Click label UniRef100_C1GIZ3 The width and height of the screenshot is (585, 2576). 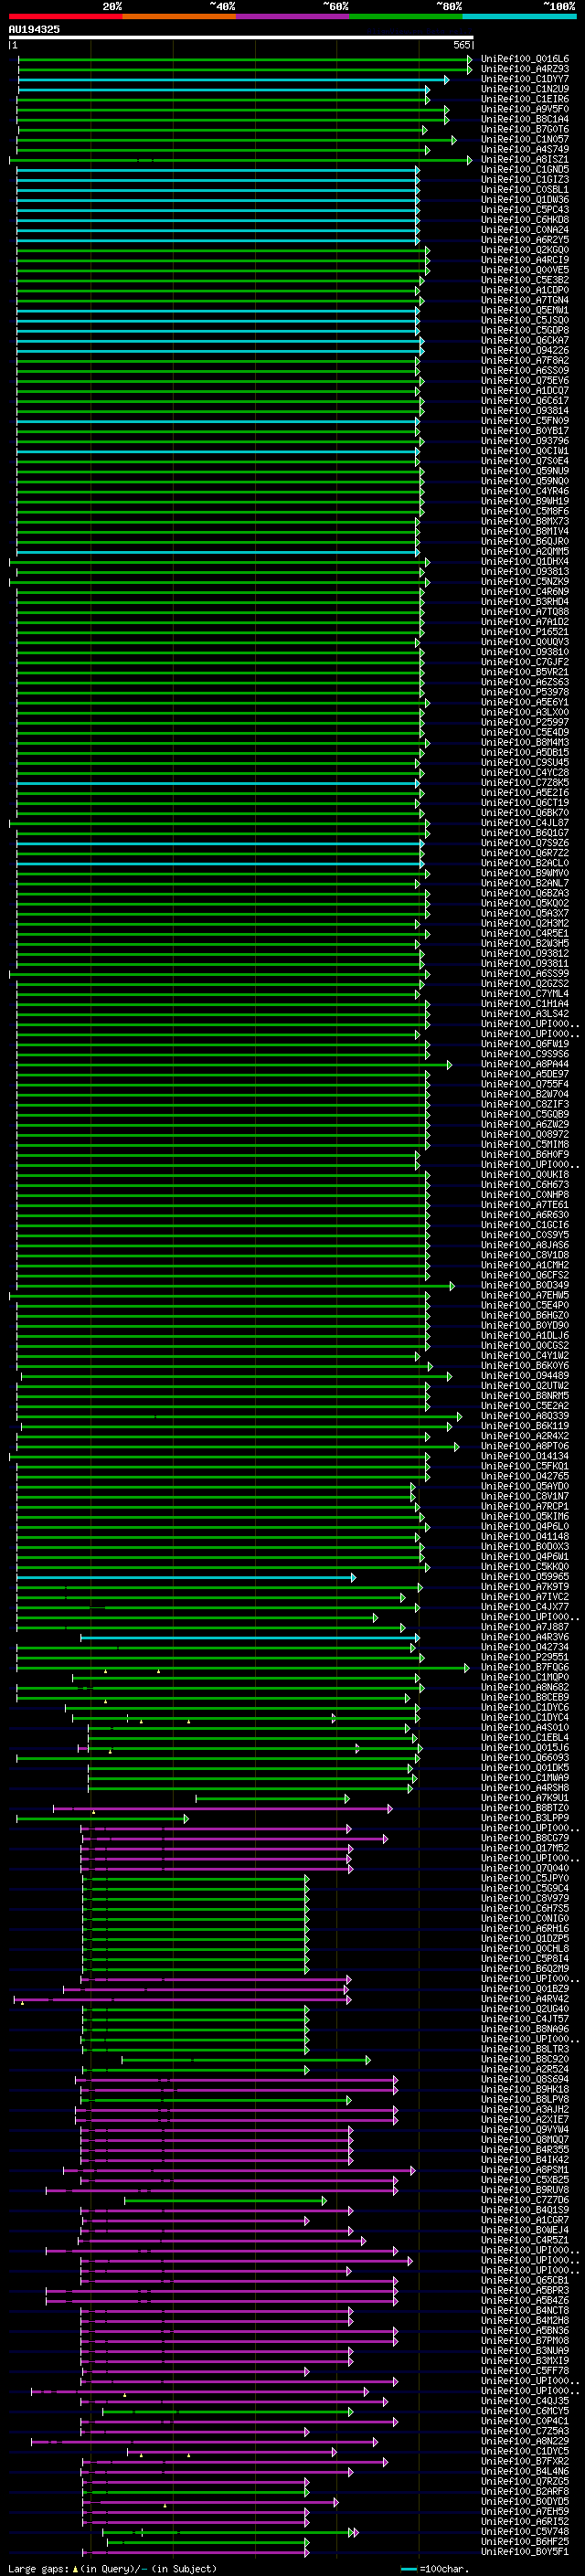[525, 180]
